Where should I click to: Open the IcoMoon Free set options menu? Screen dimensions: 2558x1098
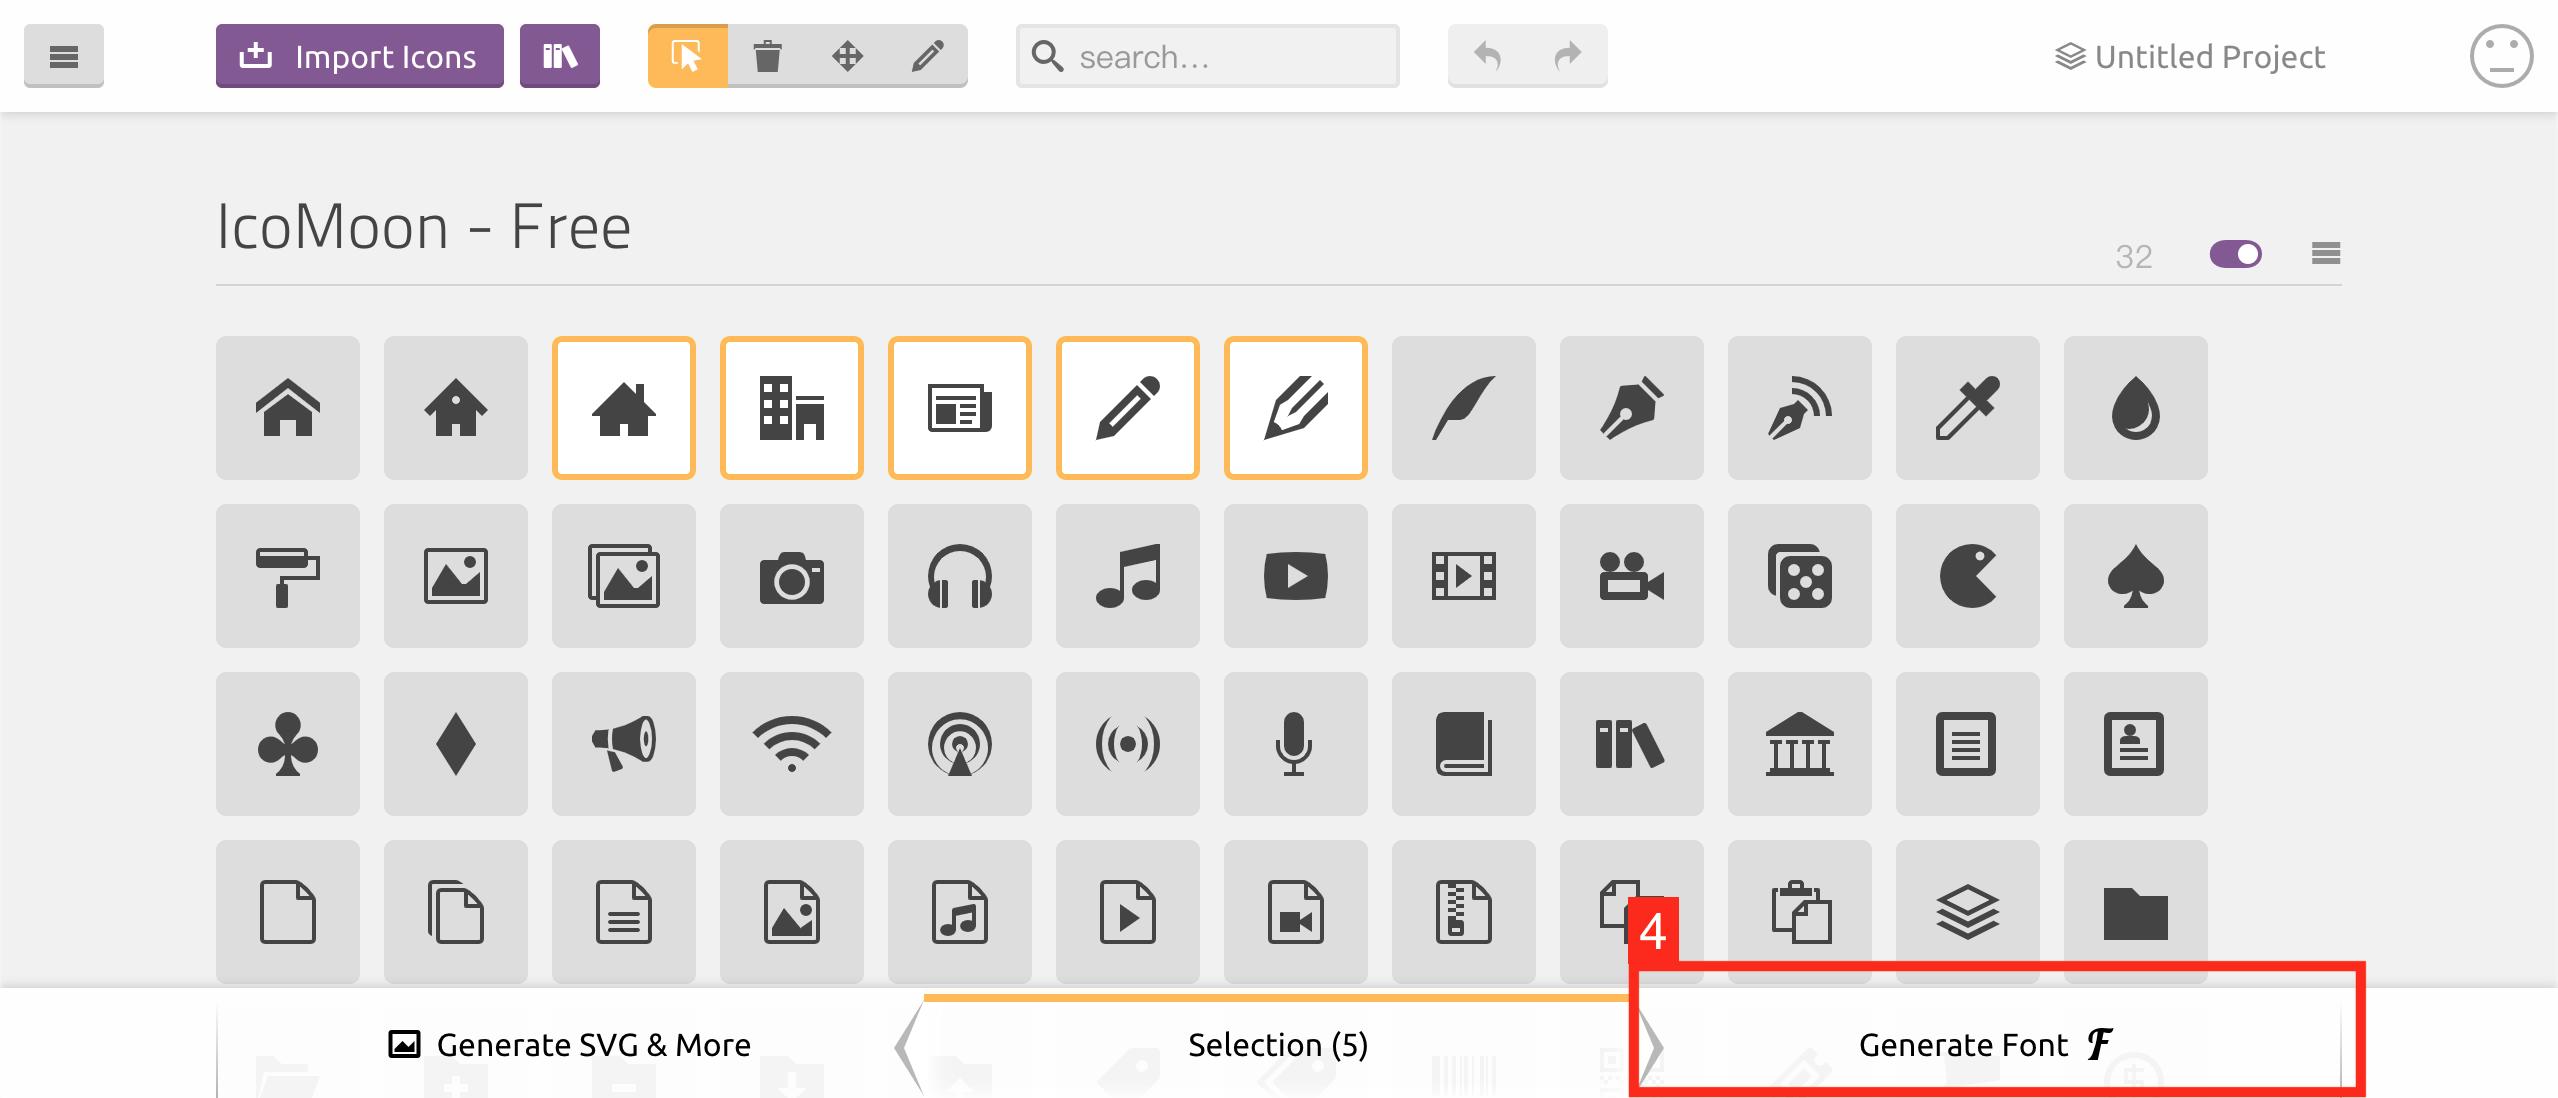pyautogui.click(x=2325, y=254)
